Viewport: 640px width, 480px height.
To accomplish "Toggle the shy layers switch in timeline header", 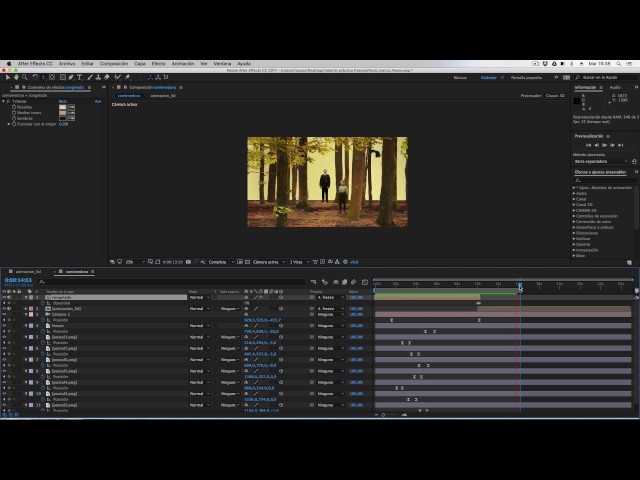I will [x=336, y=282].
